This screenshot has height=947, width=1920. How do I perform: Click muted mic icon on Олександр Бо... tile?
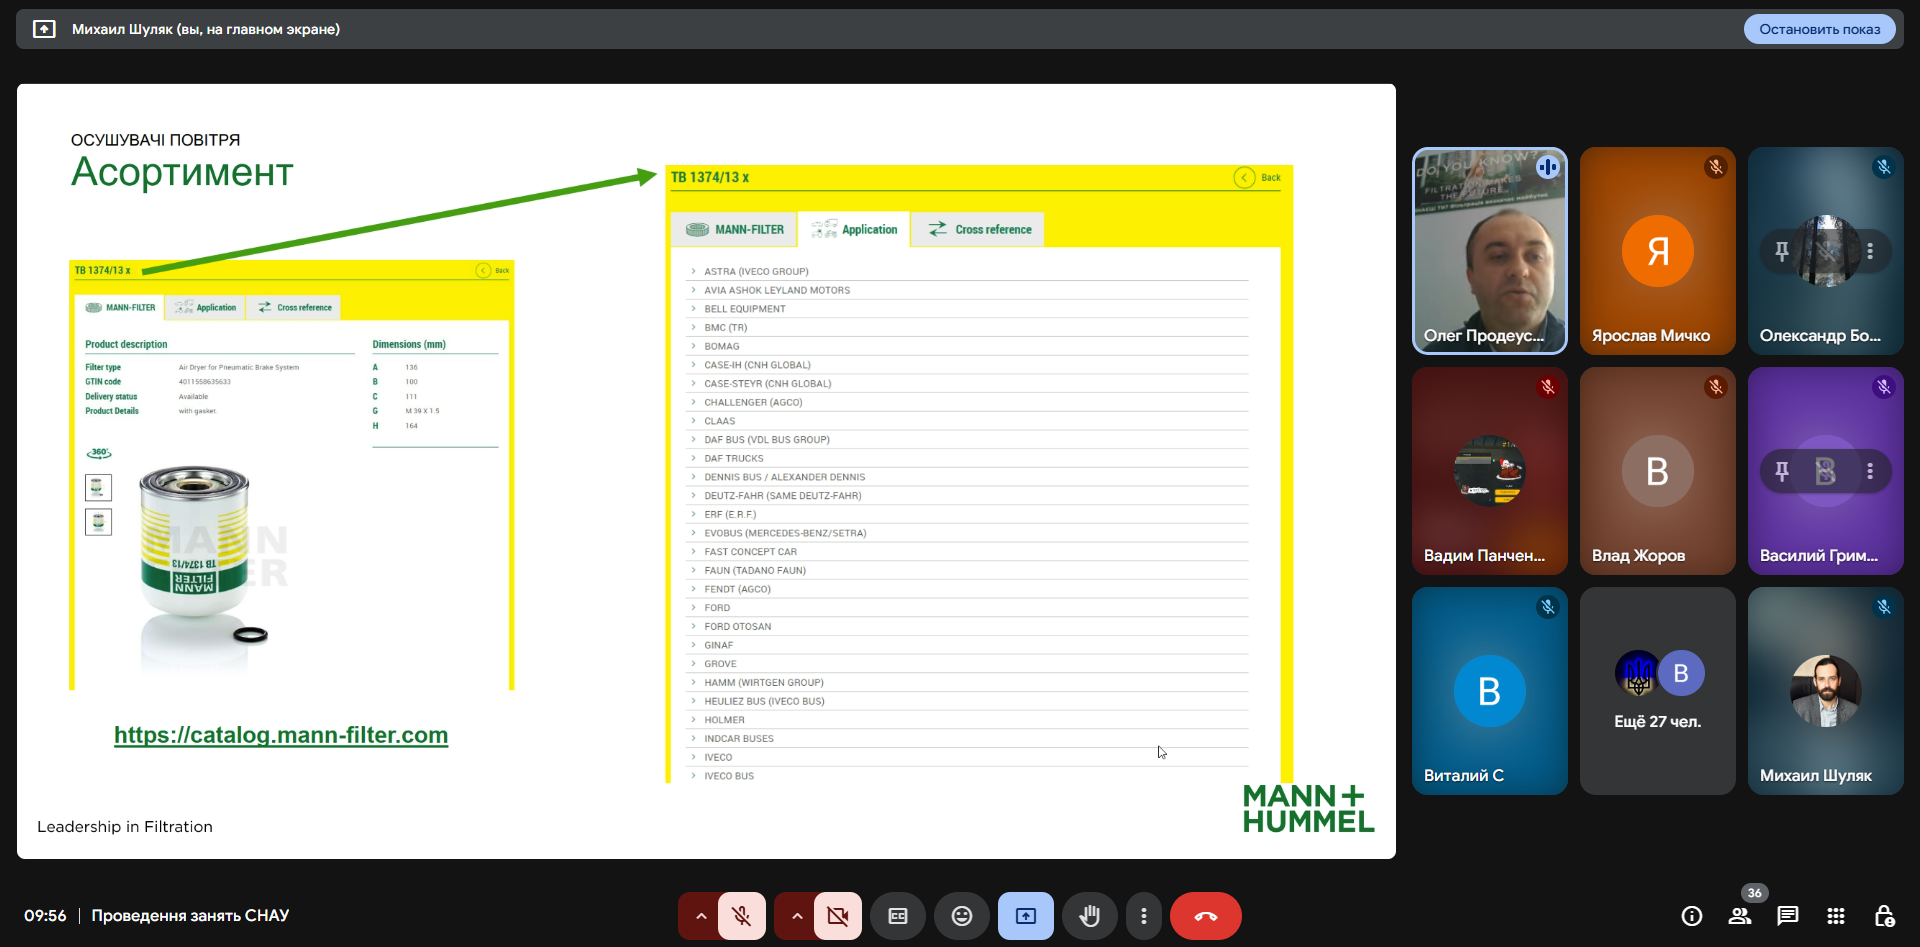[x=1884, y=167]
